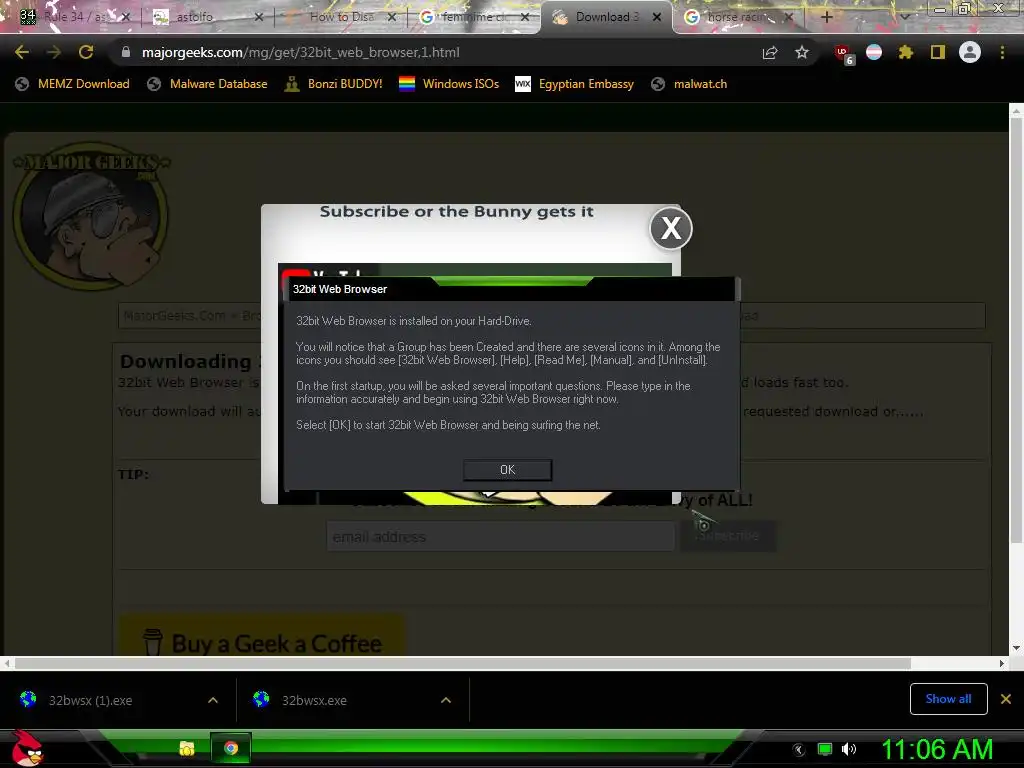Open Bonzi BUDDY! bookmark

334,84
